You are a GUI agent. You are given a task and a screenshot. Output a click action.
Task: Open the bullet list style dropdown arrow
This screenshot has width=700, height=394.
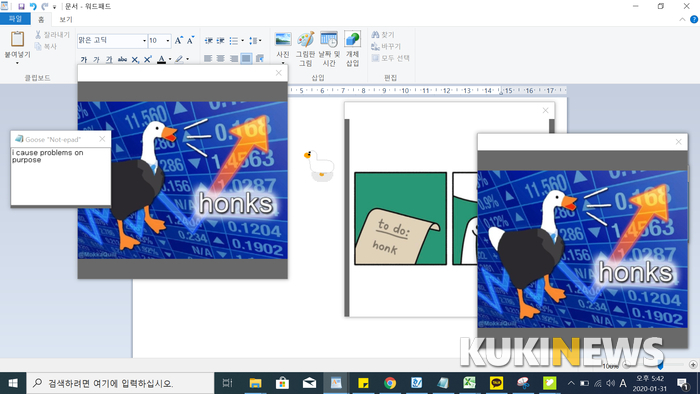click(x=242, y=41)
